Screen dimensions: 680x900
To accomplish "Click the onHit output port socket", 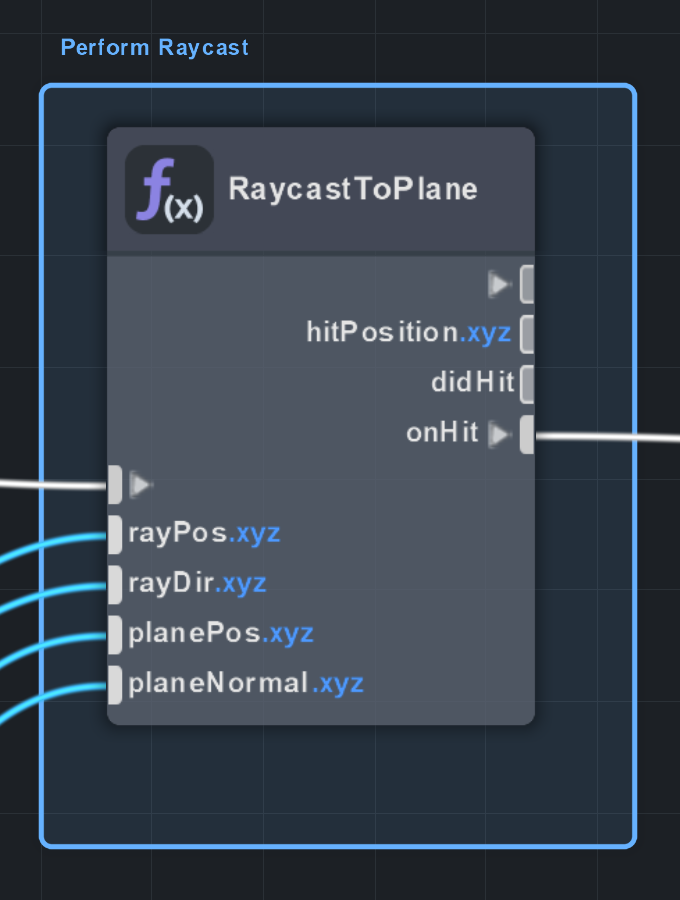I will coord(527,435).
